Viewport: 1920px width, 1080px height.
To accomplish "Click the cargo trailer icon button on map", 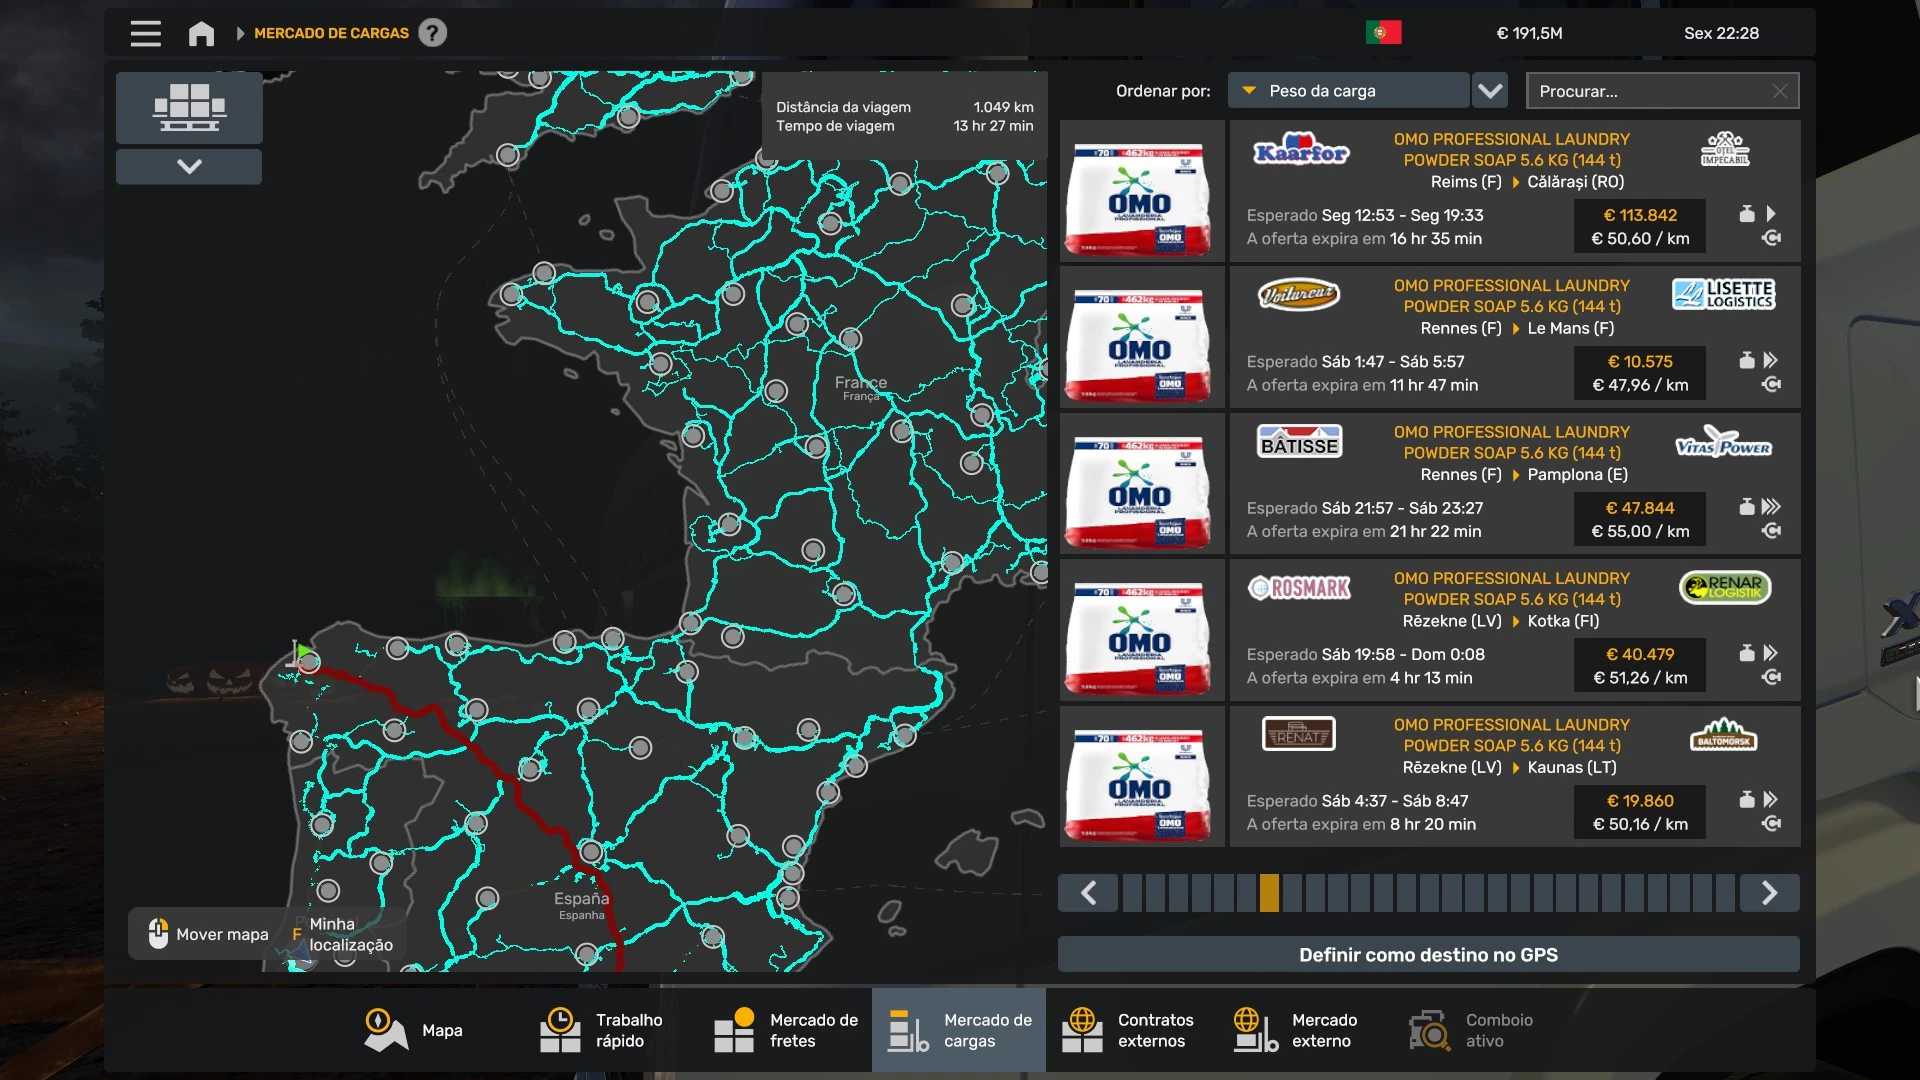I will tap(189, 107).
